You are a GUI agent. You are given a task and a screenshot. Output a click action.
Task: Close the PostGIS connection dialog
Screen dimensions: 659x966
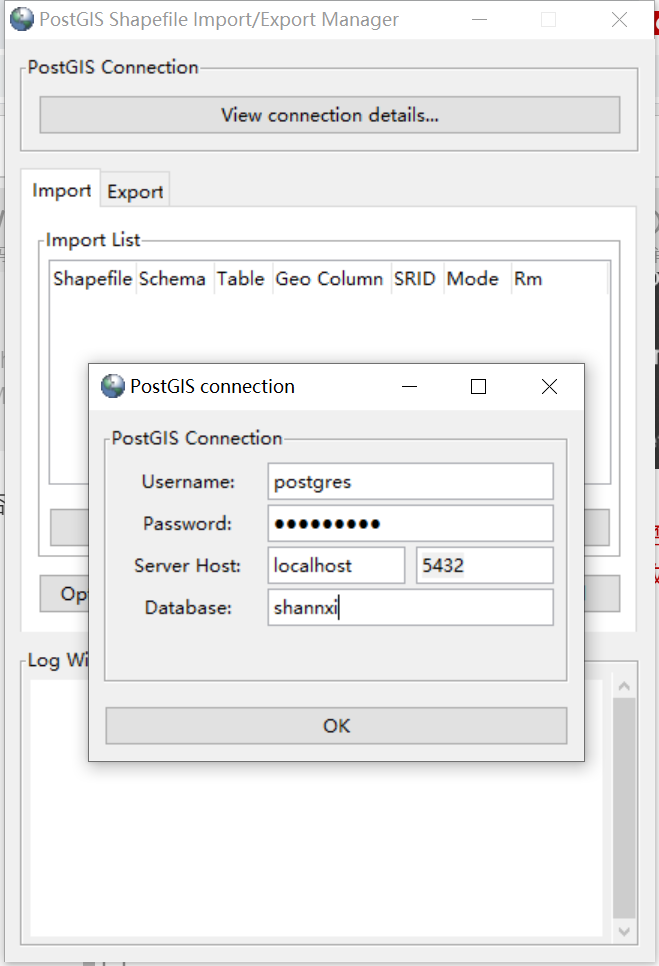pyautogui.click(x=549, y=386)
